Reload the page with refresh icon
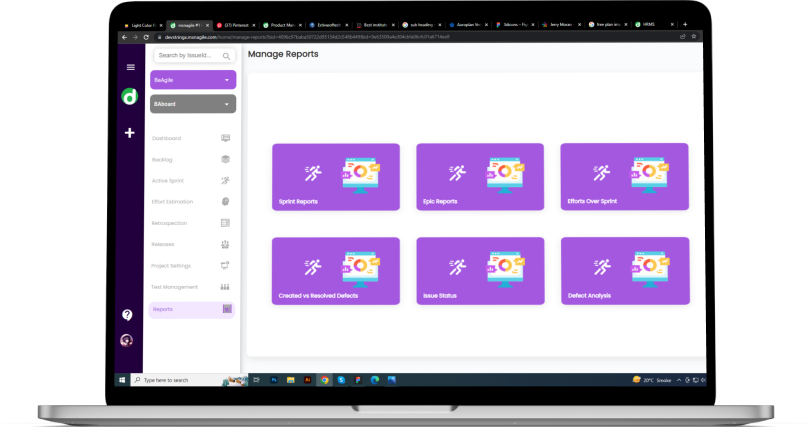 [x=146, y=37]
